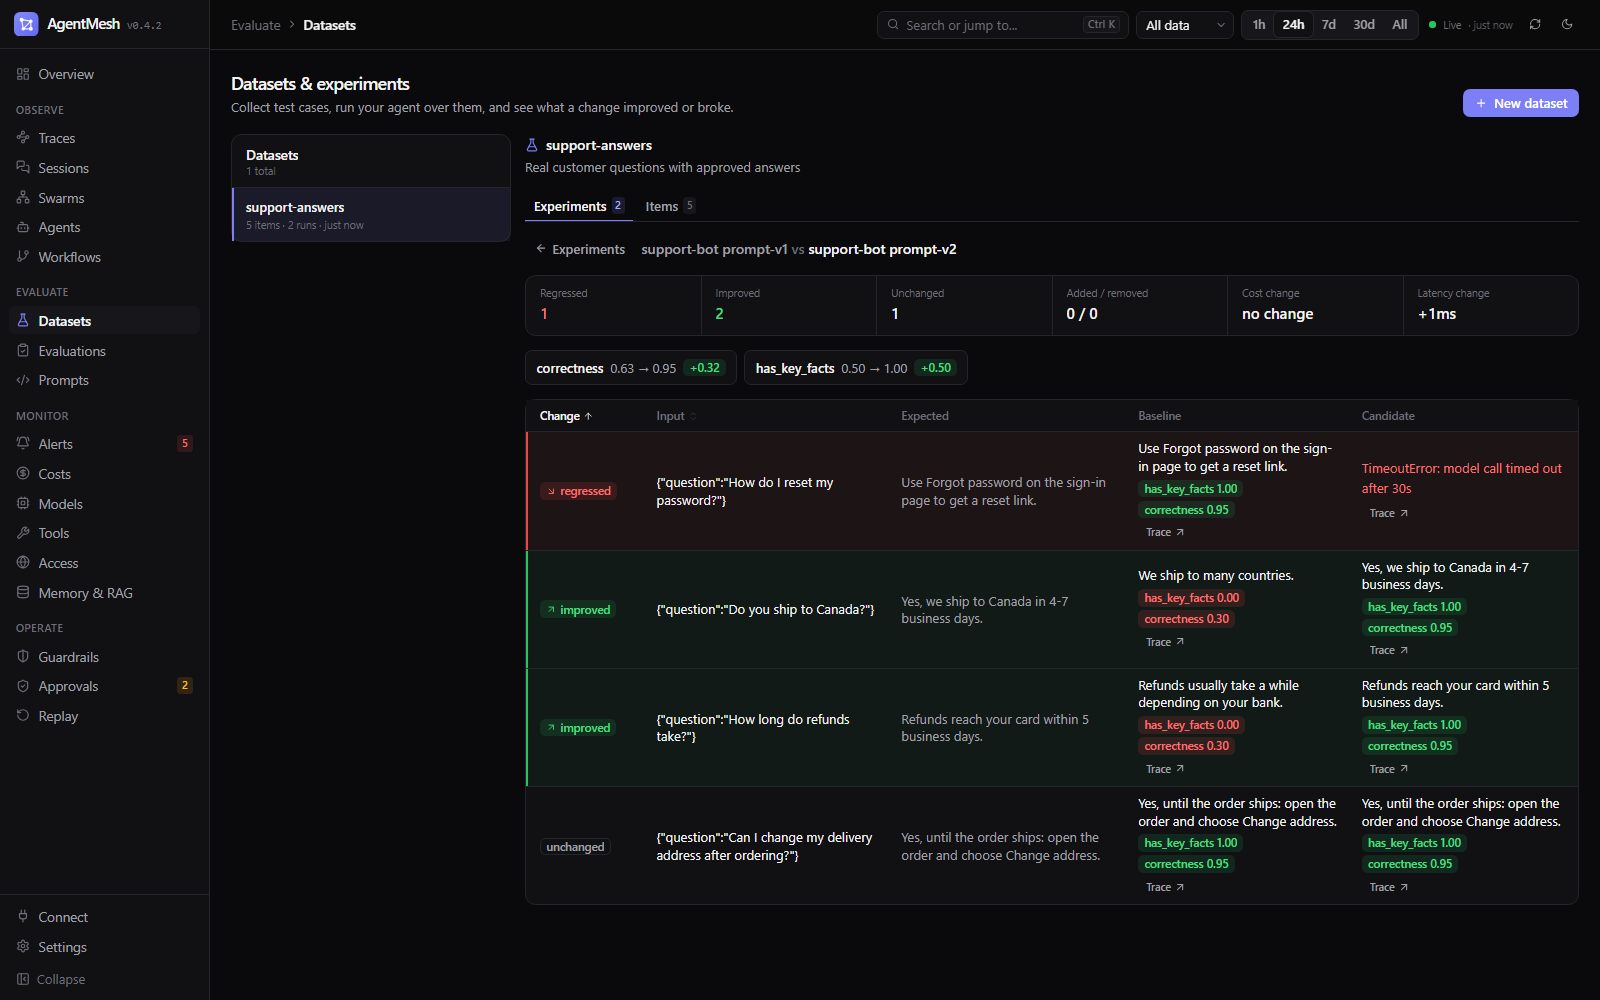
Task: Select the 30d time range
Action: tap(1364, 25)
